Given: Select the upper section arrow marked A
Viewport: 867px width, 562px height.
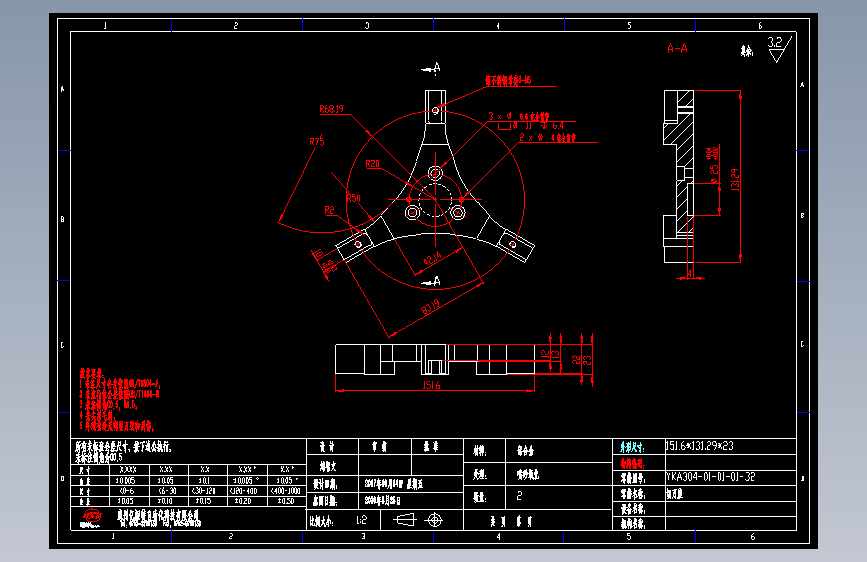Looking at the screenshot, I should [431, 68].
